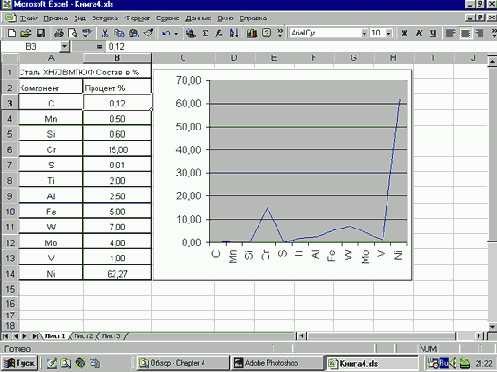Click the Cut scissors icon
The width and height of the screenshot is (497, 372).
[105, 33]
